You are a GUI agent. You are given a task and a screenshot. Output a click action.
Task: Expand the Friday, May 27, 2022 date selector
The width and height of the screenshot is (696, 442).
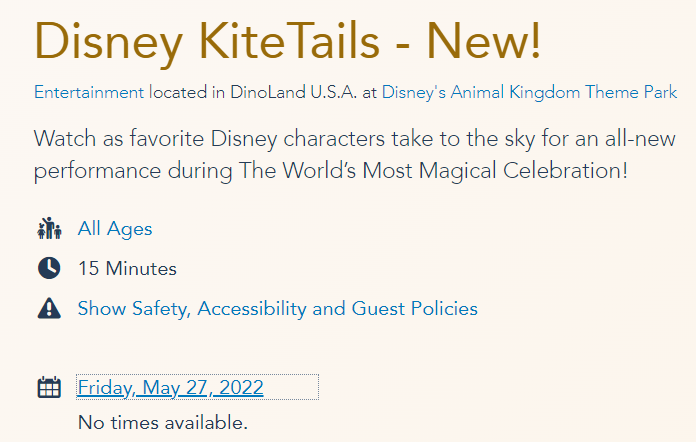[170, 387]
